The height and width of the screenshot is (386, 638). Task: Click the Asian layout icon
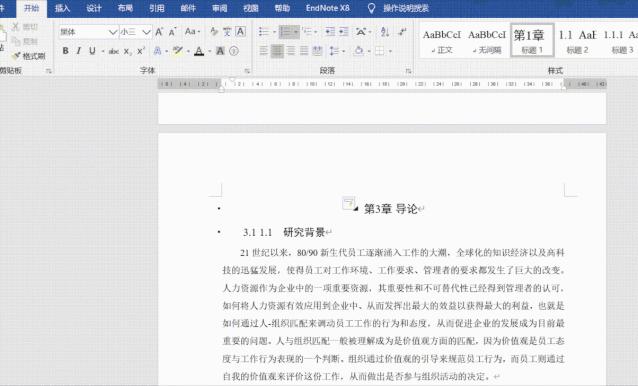pyautogui.click(x=361, y=32)
